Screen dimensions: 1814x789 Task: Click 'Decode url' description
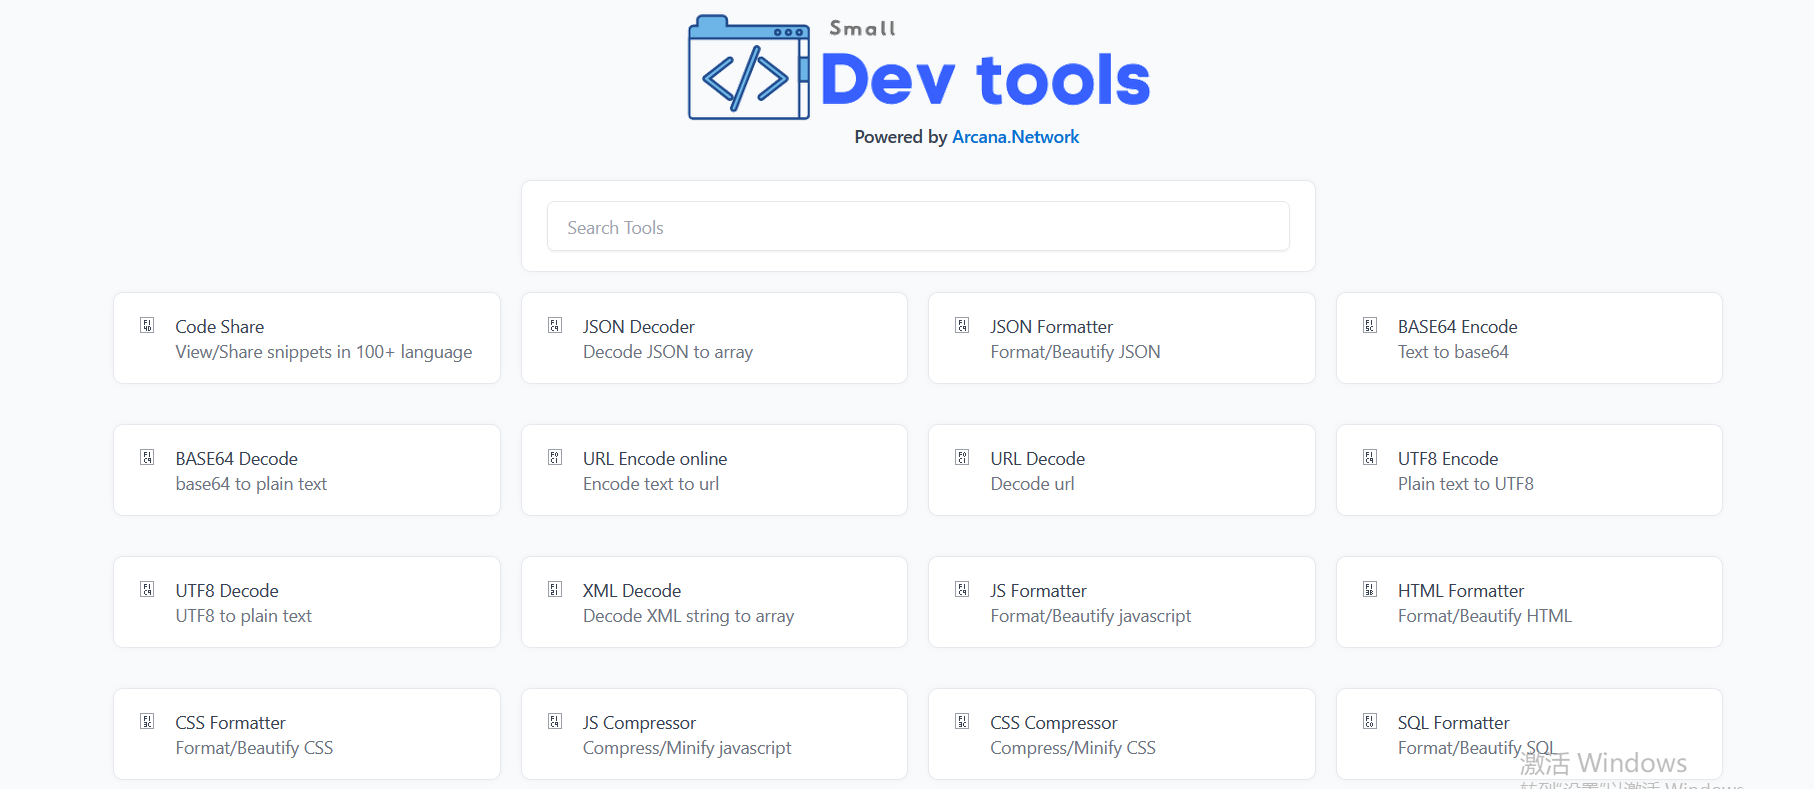pyautogui.click(x=1032, y=484)
